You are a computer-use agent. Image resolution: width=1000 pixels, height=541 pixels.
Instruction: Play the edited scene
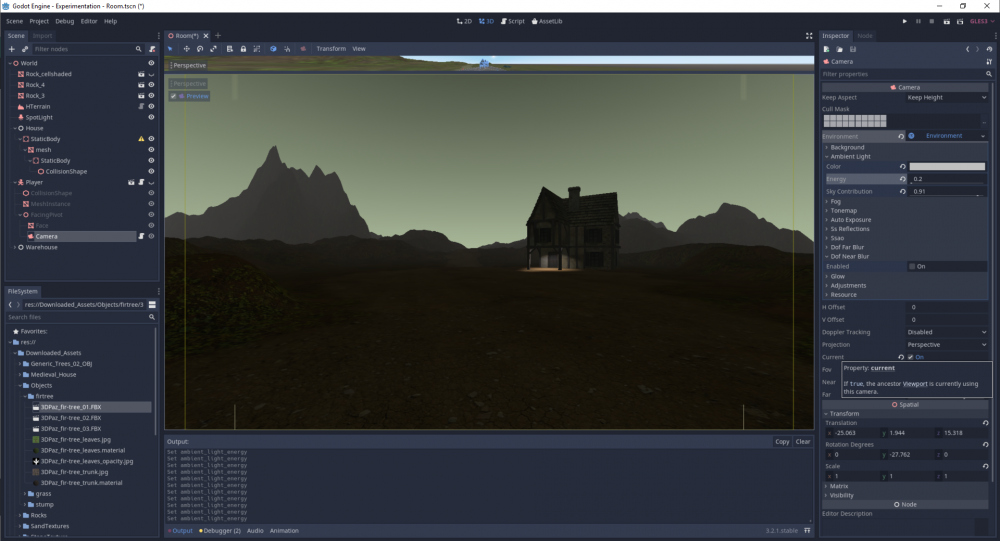pyautogui.click(x=946, y=21)
